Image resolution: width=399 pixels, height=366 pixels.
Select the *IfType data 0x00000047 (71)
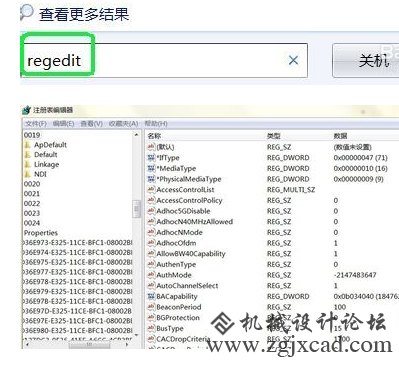[360, 158]
